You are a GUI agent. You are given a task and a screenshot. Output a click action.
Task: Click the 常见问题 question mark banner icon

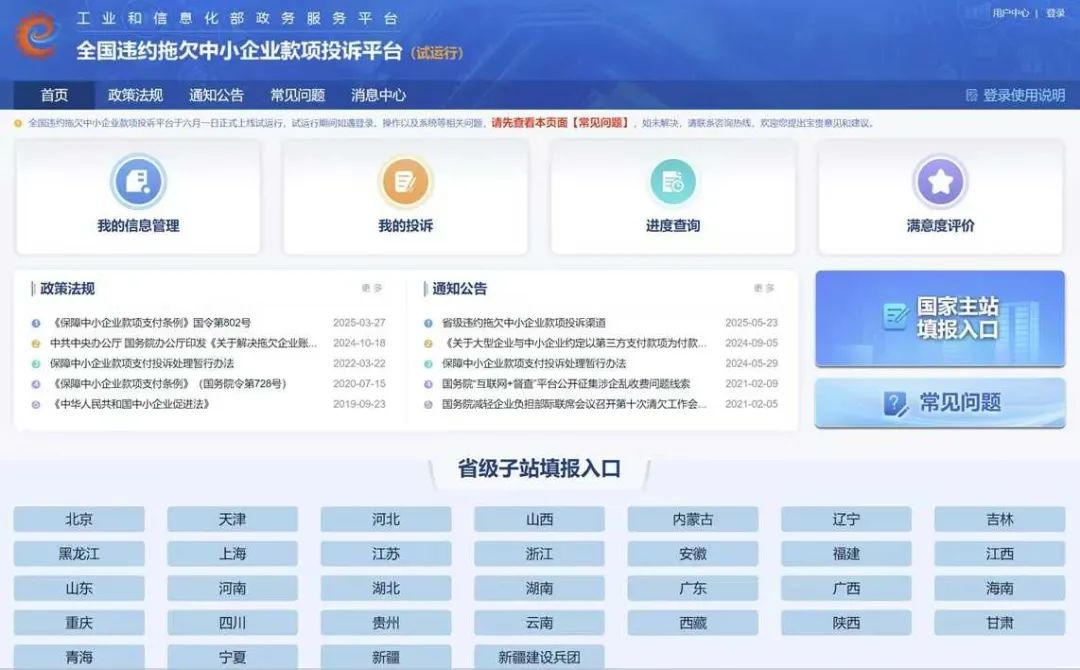click(x=896, y=403)
